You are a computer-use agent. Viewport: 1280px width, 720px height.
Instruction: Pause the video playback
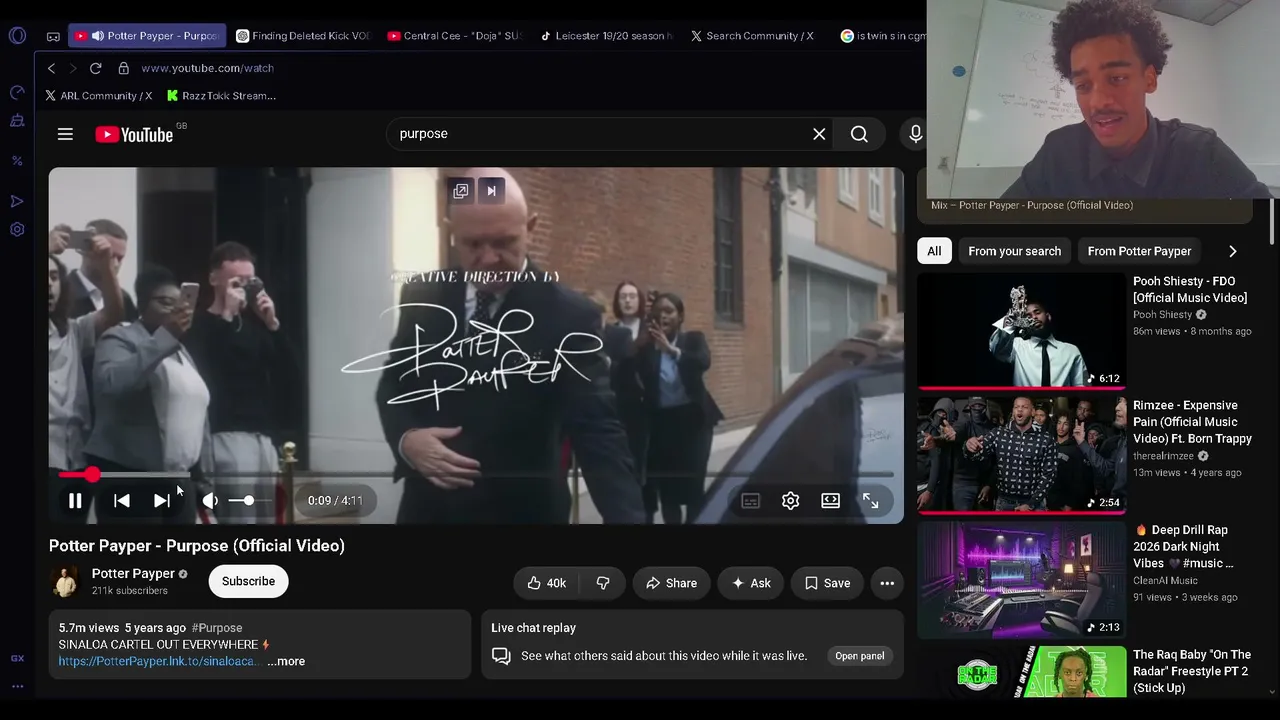click(x=75, y=501)
